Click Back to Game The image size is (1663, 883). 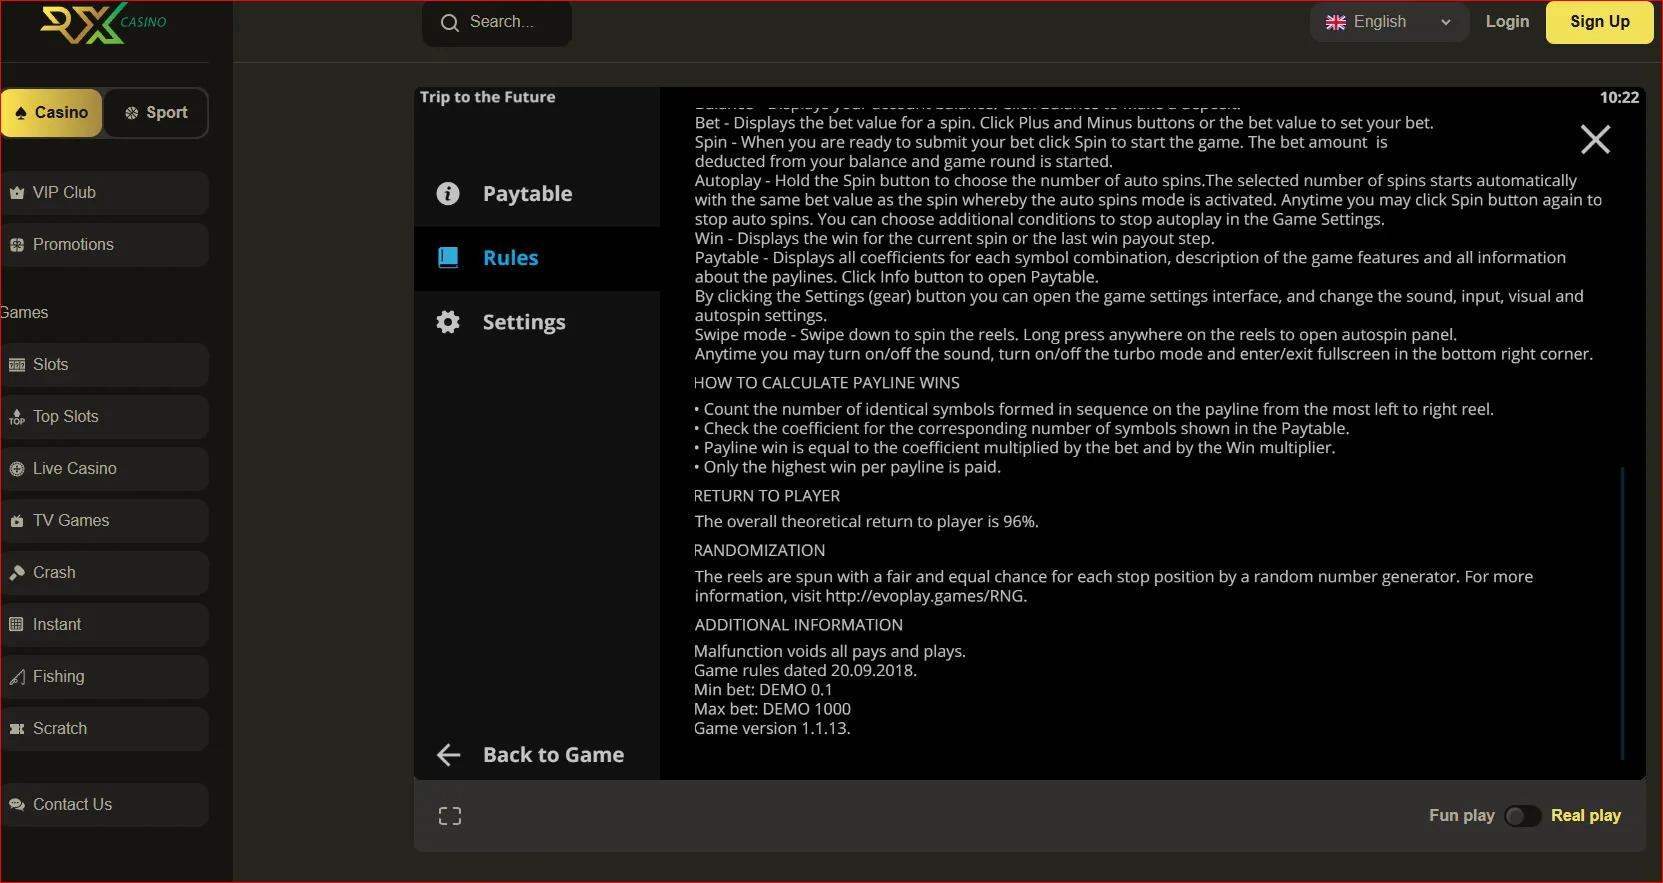tap(537, 755)
